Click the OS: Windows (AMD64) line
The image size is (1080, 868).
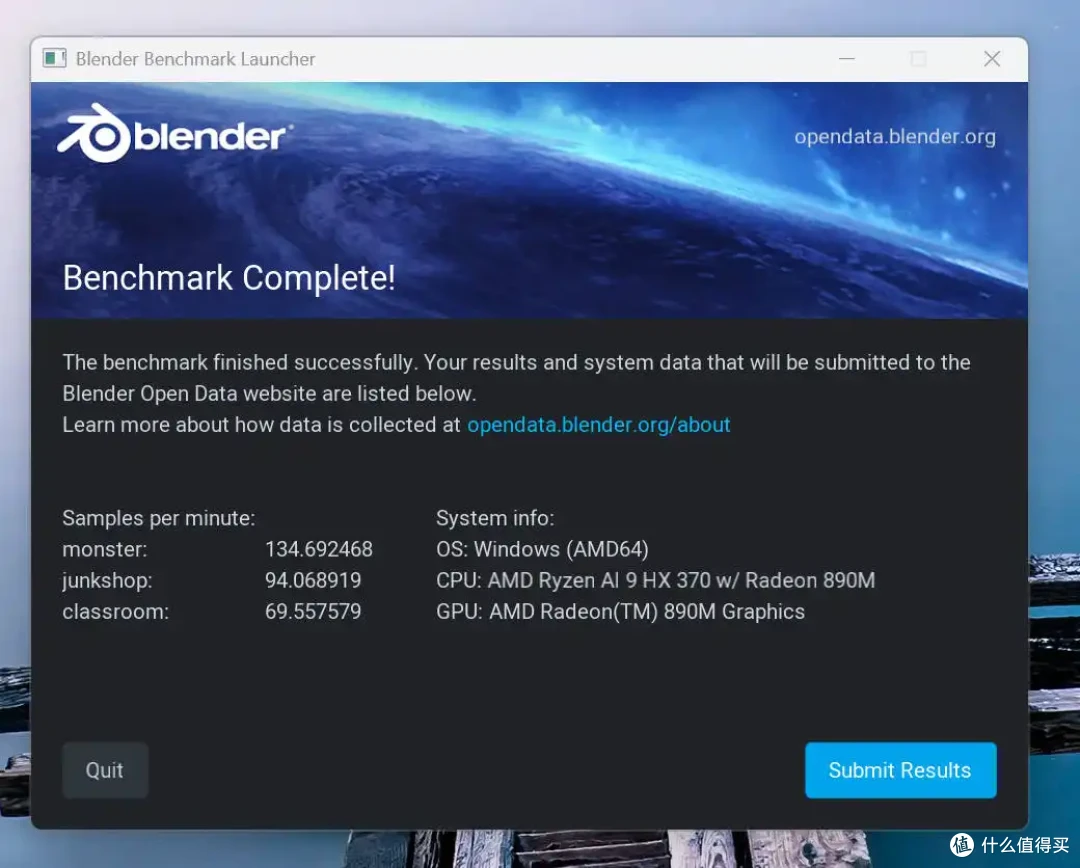(543, 549)
